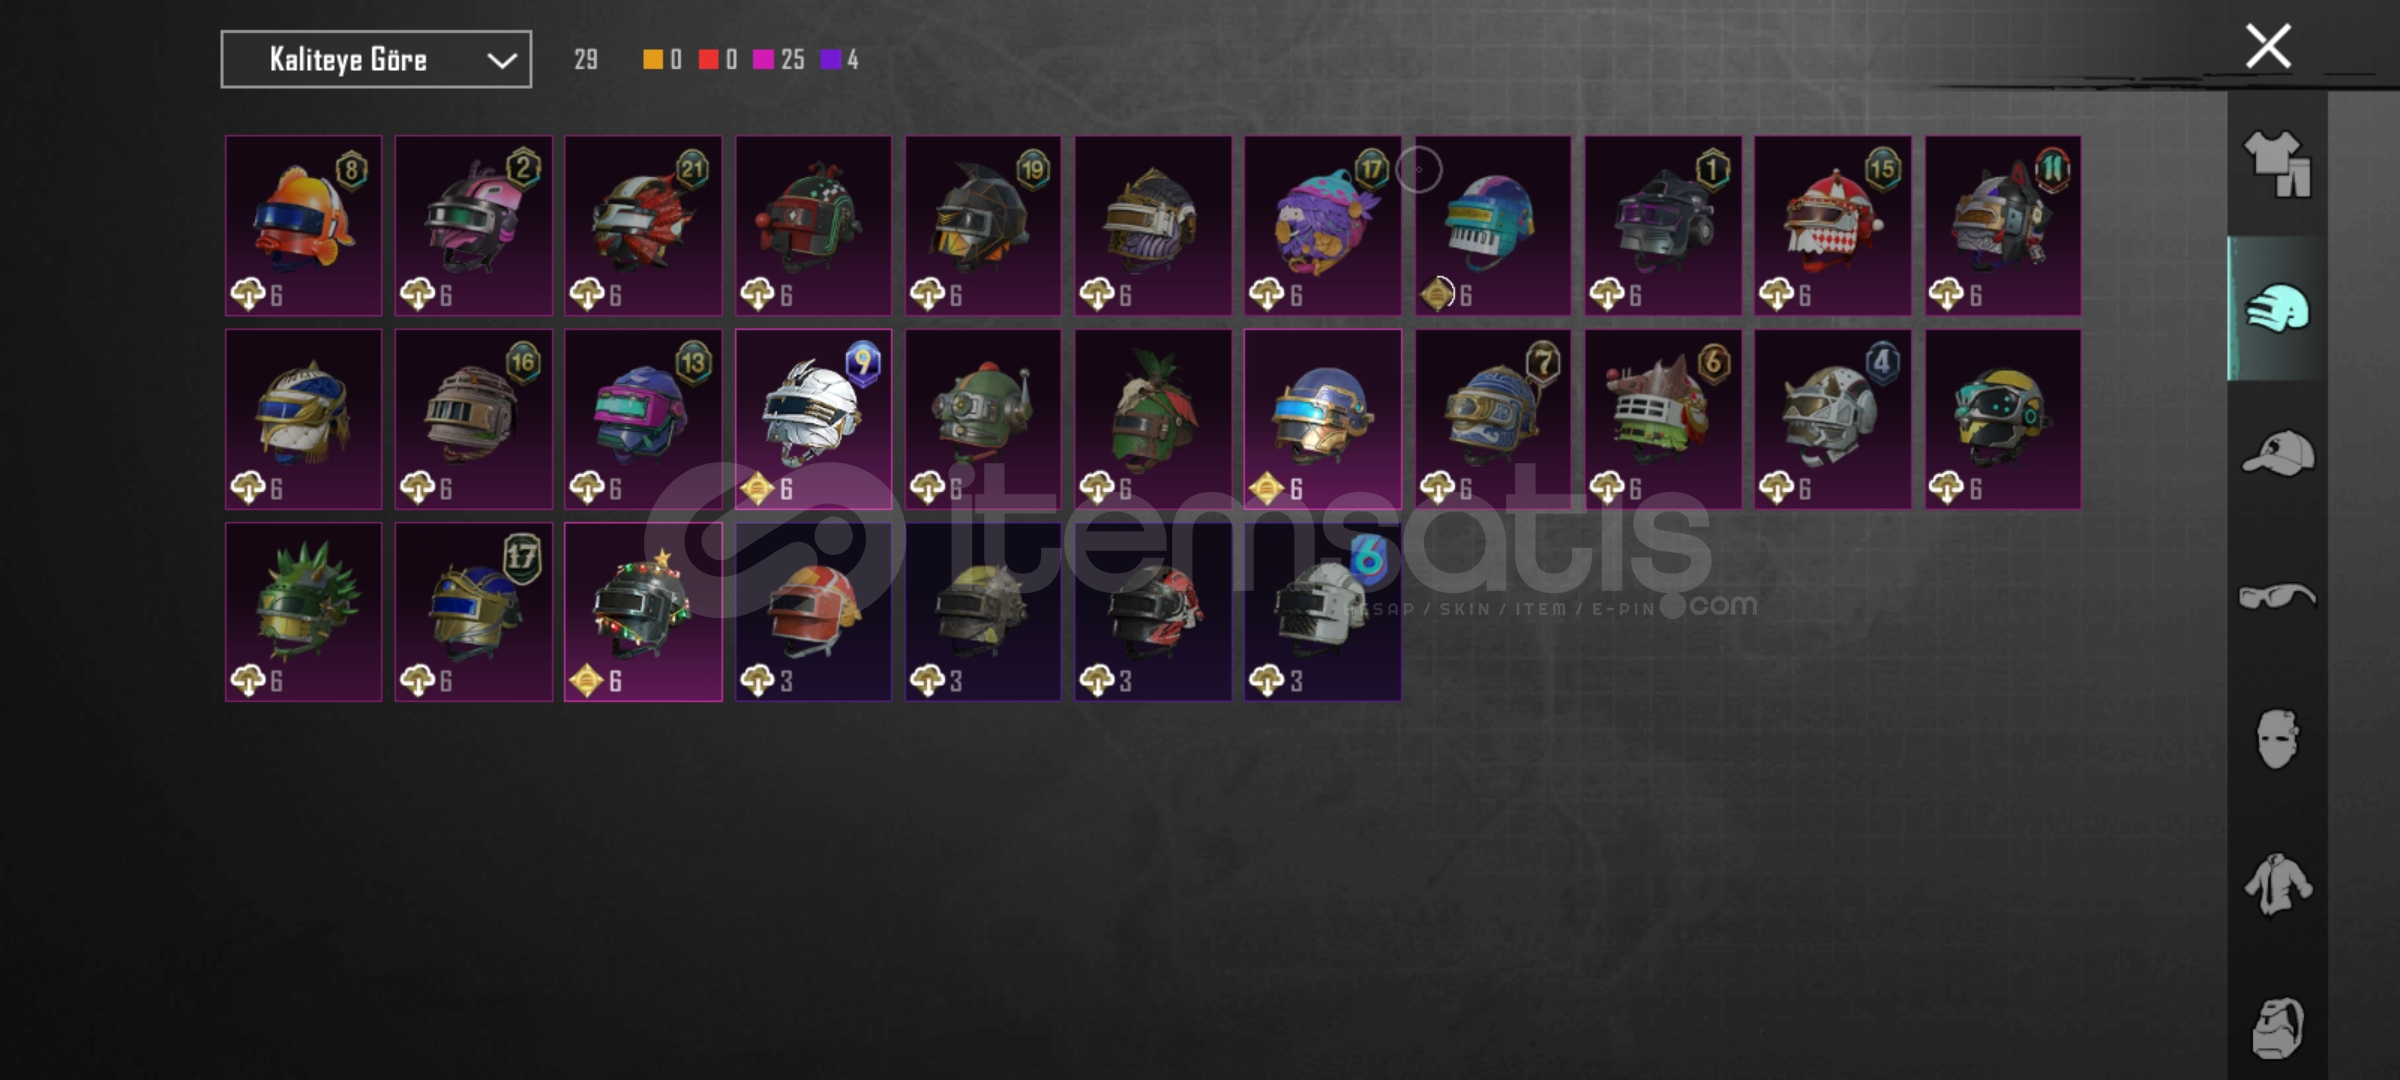2400x1080 pixels.
Task: Open the face mask category icon
Action: [x=2277, y=739]
